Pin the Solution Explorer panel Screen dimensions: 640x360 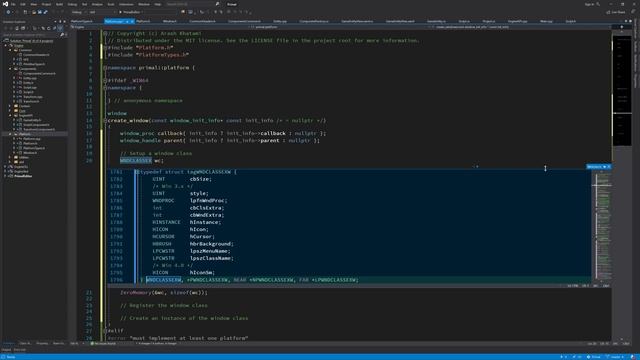click(60, 22)
